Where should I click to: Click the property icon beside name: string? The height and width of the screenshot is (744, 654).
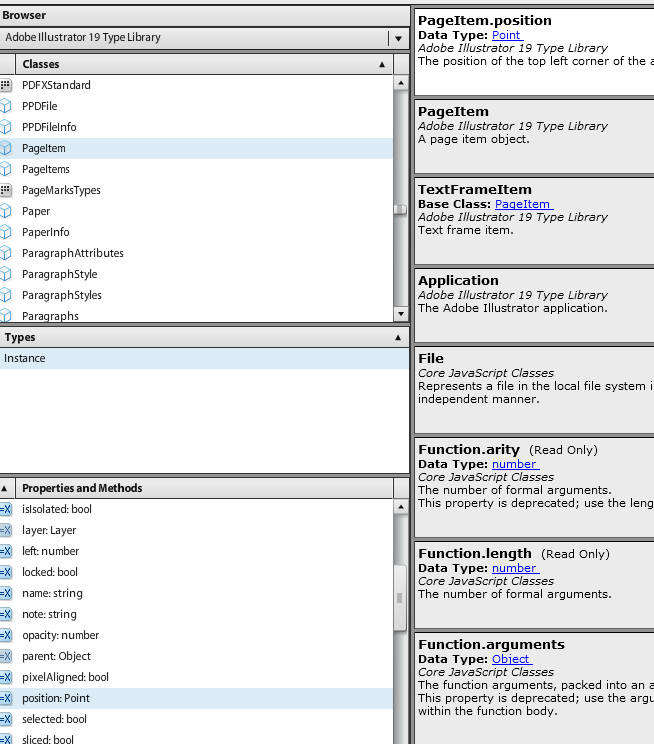click(6, 593)
